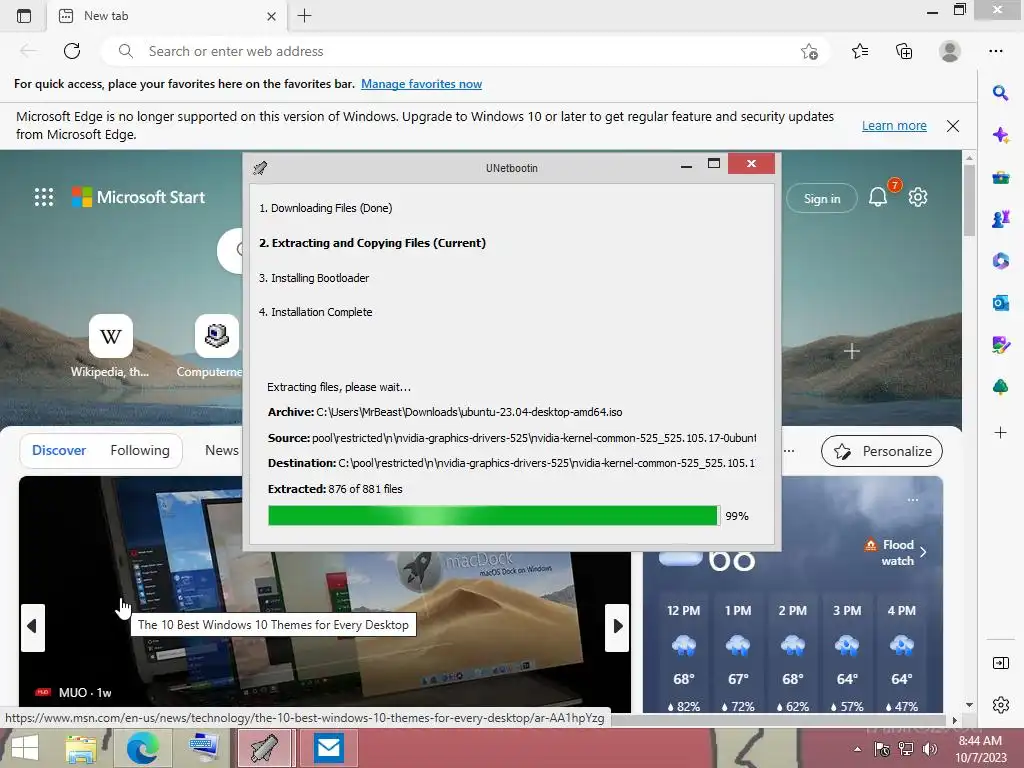Add a new browser tab

(304, 16)
